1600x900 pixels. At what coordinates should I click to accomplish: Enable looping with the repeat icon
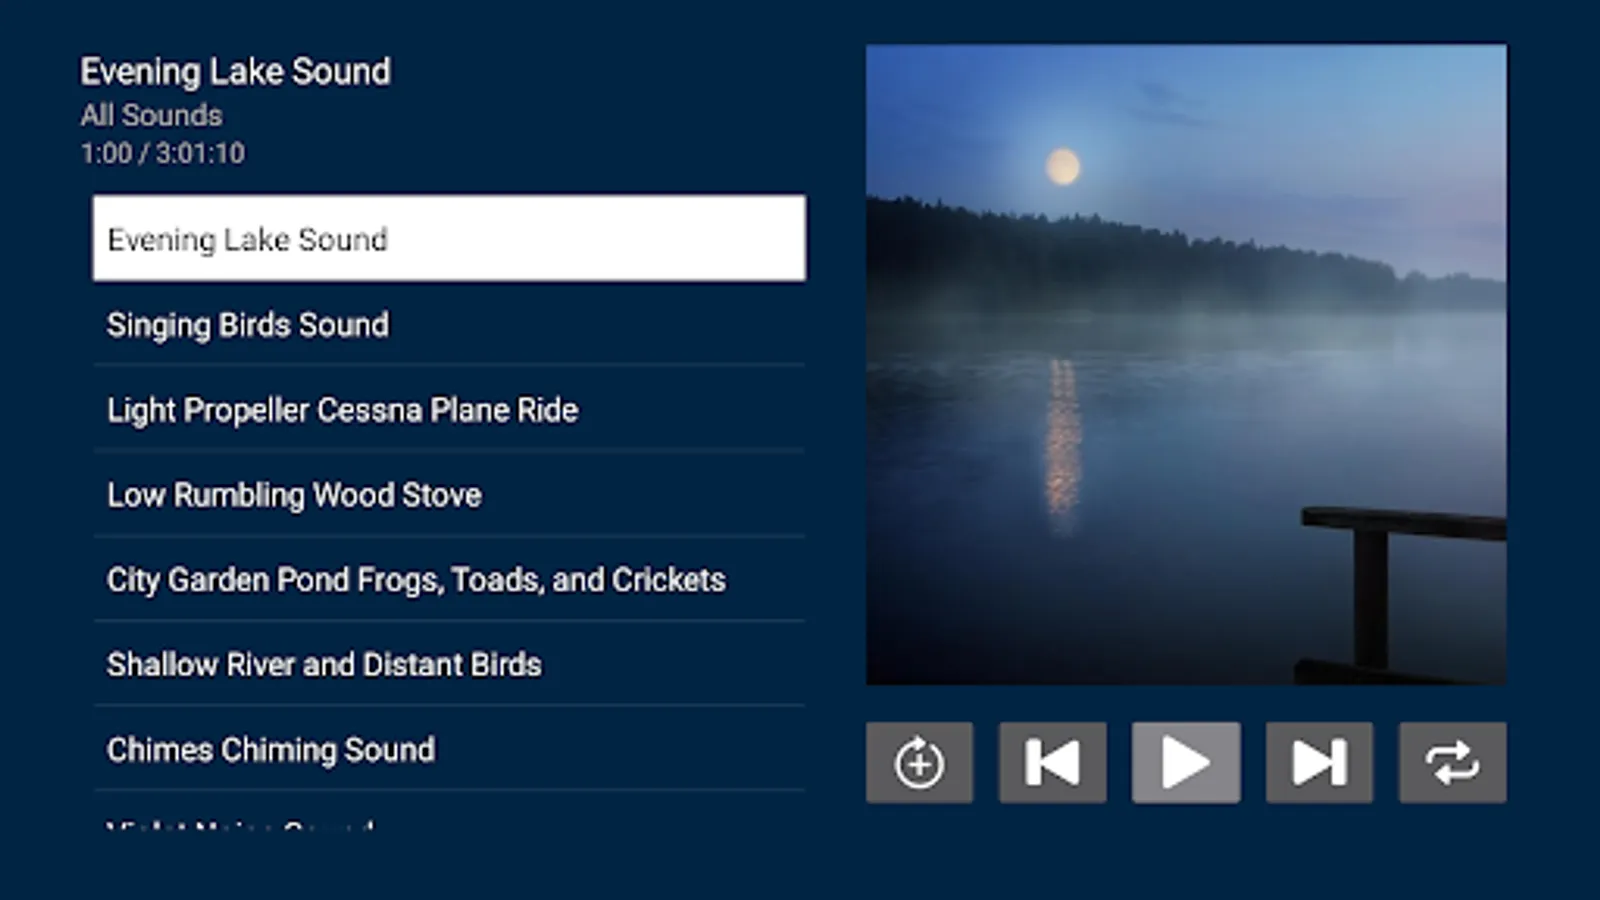coord(1452,761)
